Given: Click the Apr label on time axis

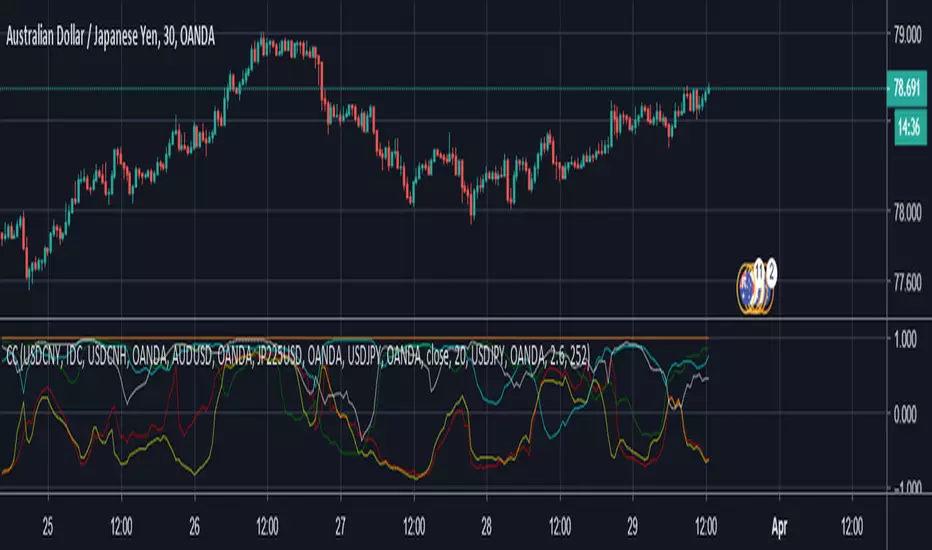Looking at the screenshot, I should pos(779,527).
